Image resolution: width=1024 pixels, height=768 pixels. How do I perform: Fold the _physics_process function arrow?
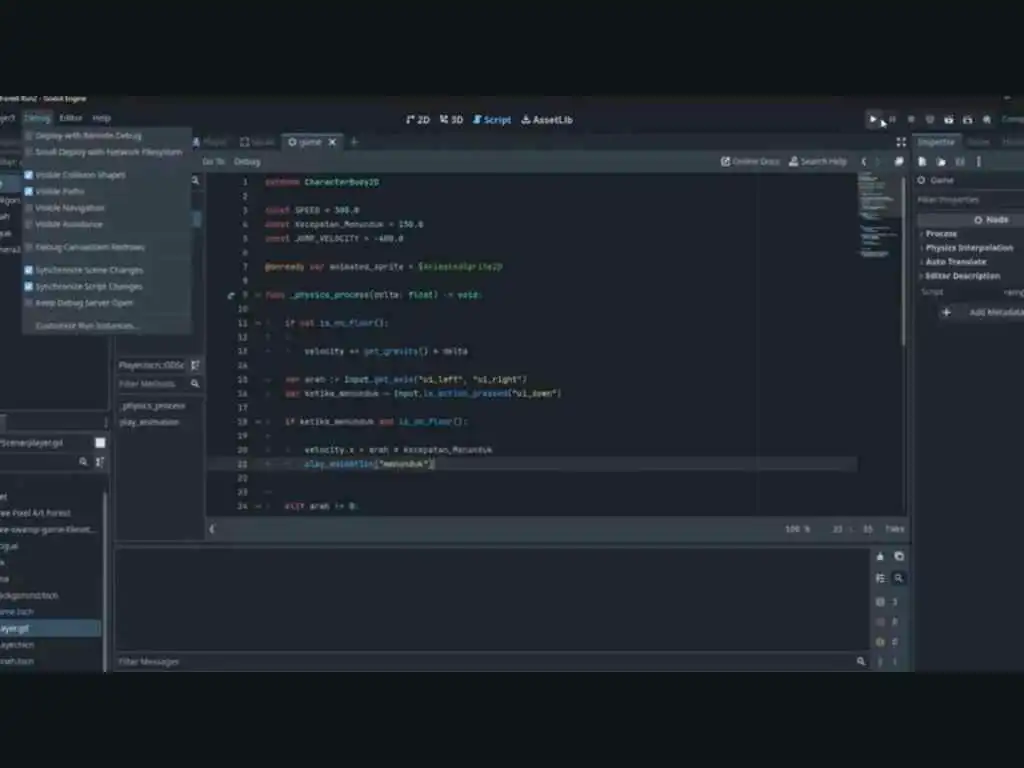257,295
